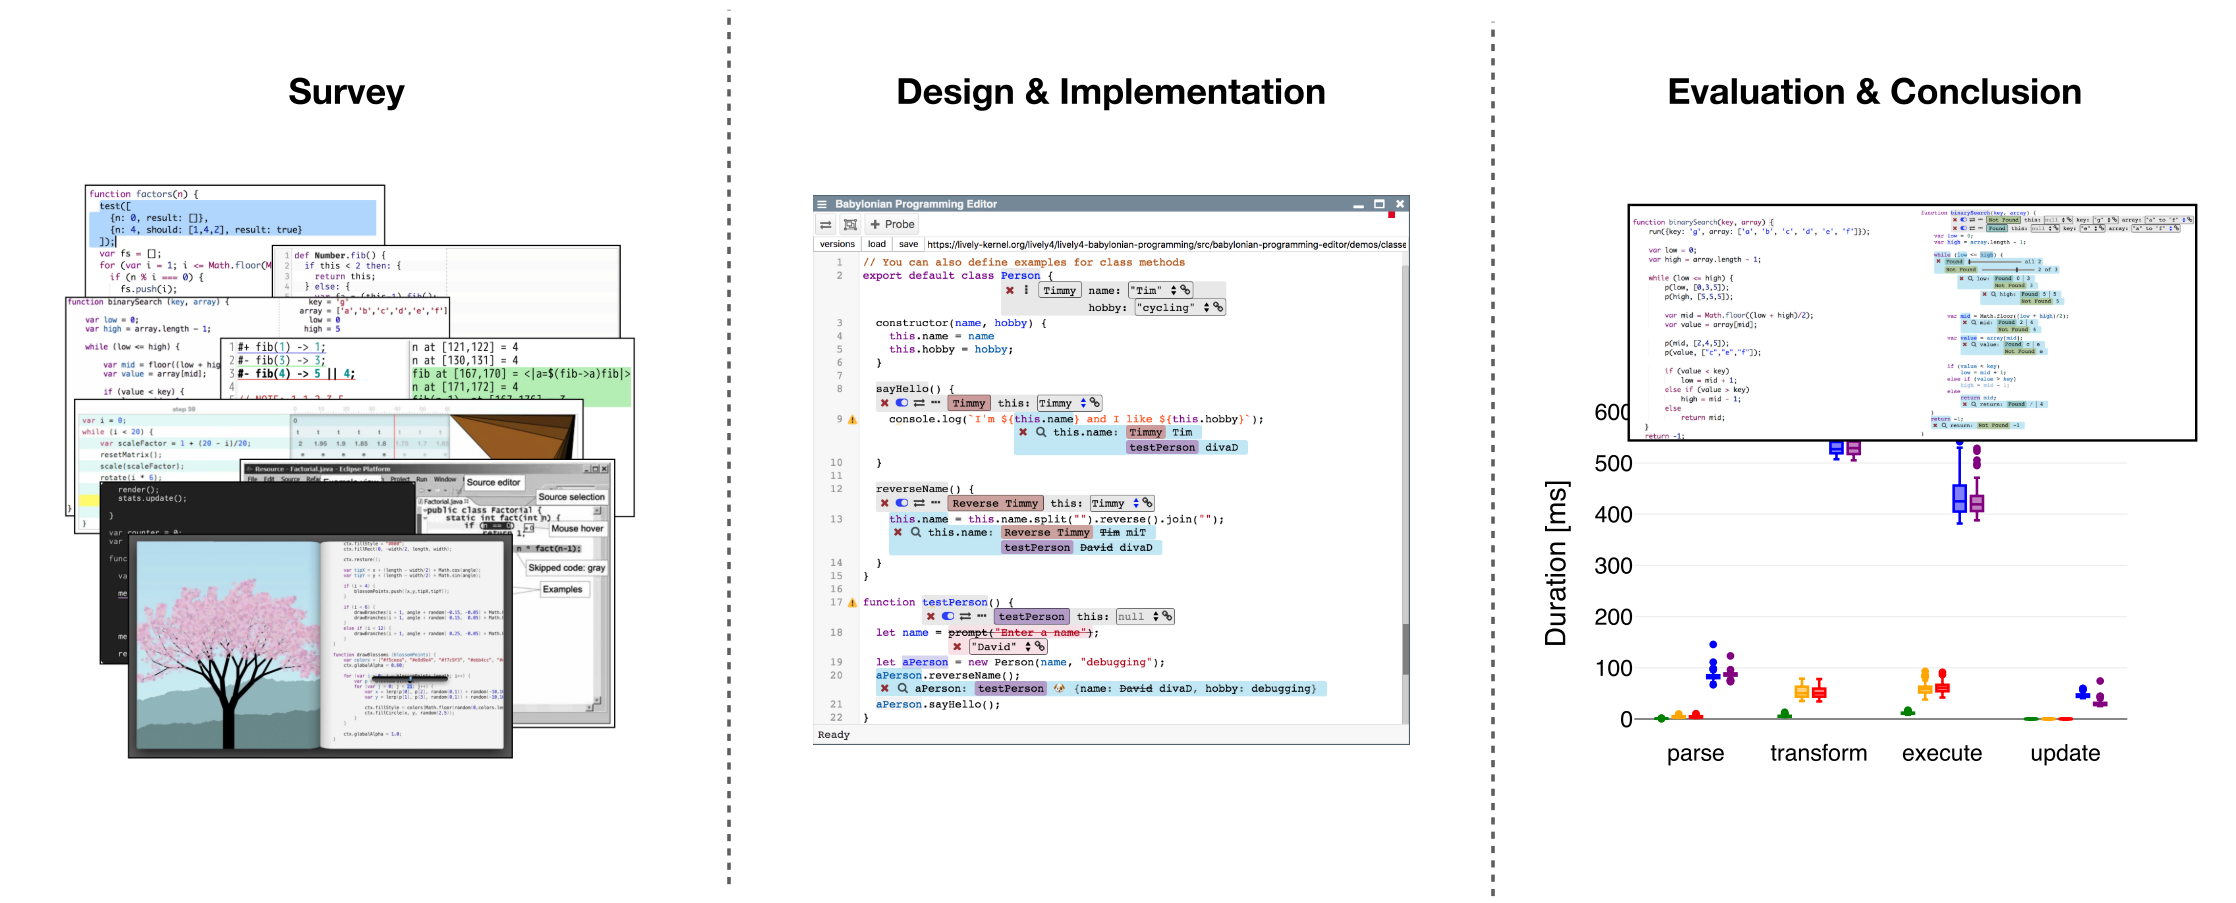Screen dimensions: 2236x903
Task: Click the ellipsis on the Reverse Timmy example
Action: pos(935,503)
